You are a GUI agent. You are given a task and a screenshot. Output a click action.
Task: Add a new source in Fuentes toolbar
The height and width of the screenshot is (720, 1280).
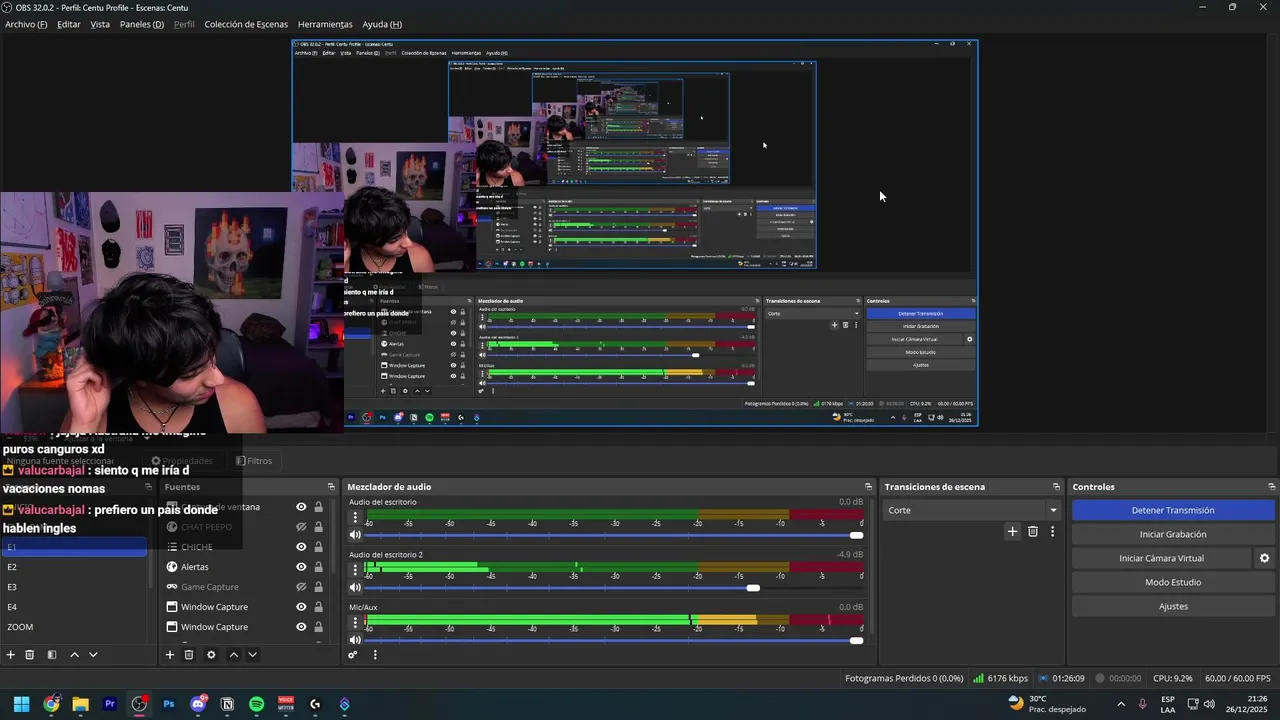pos(170,655)
